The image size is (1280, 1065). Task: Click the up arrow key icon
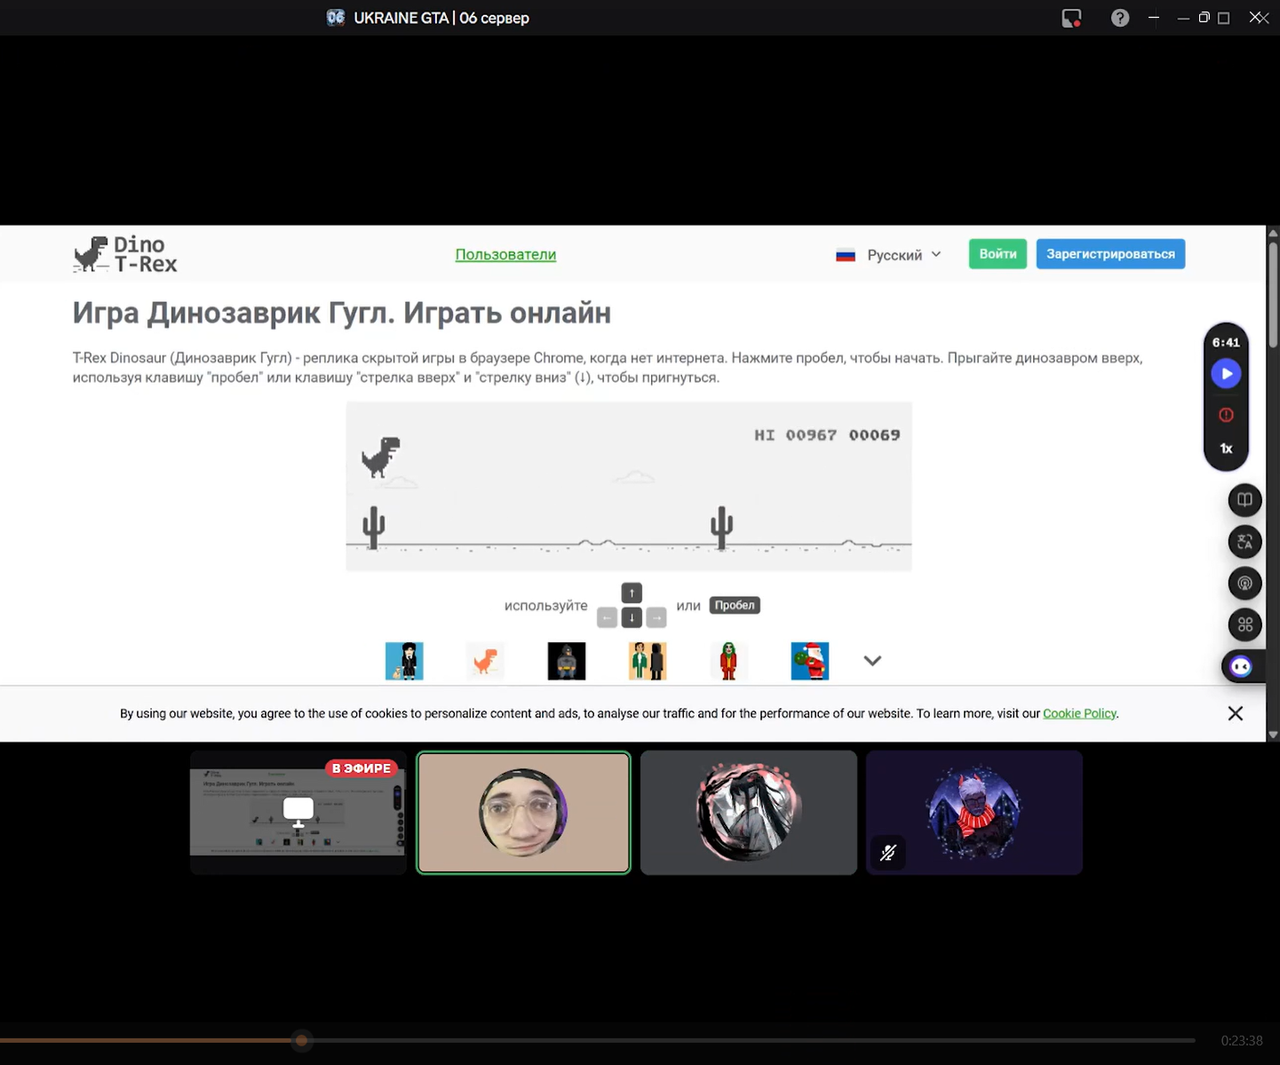[x=632, y=593]
